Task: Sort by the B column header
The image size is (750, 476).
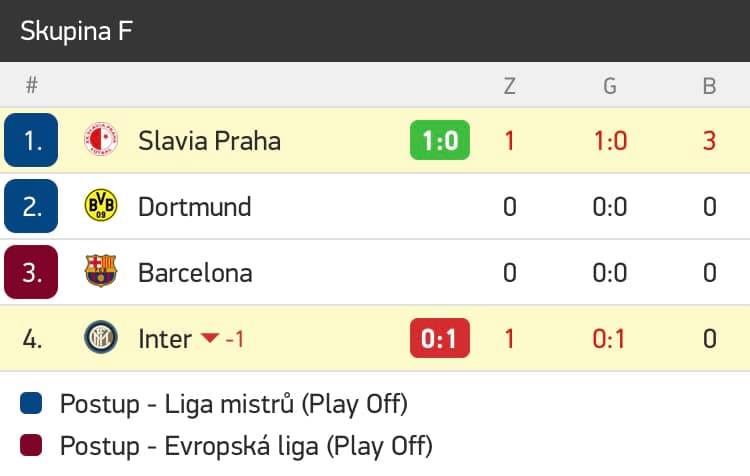Action: pos(709,86)
